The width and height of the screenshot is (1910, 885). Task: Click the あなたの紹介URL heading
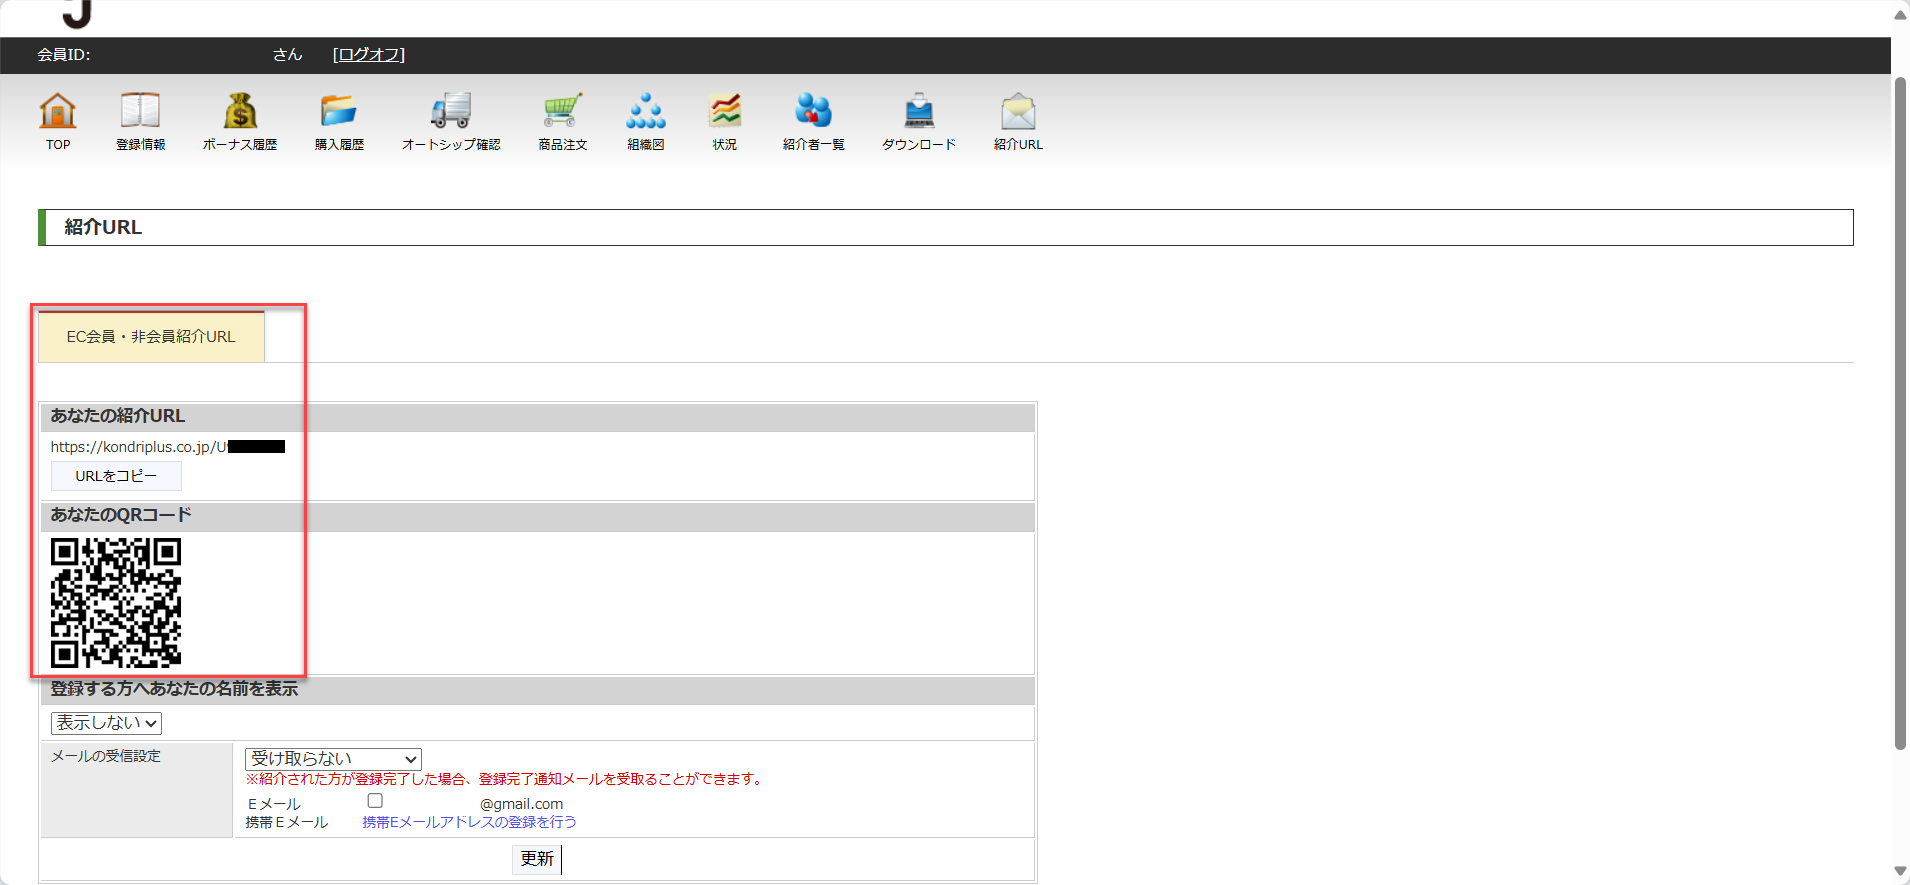(118, 416)
